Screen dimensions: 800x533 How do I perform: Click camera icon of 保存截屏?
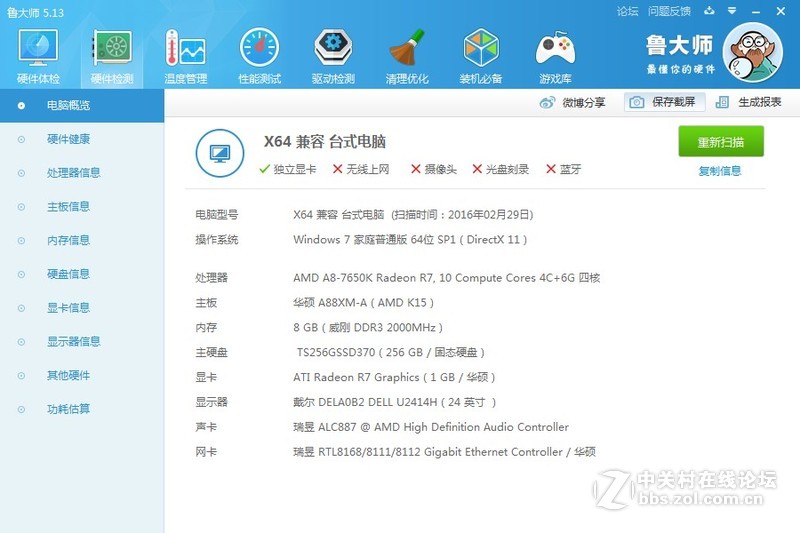click(x=636, y=103)
